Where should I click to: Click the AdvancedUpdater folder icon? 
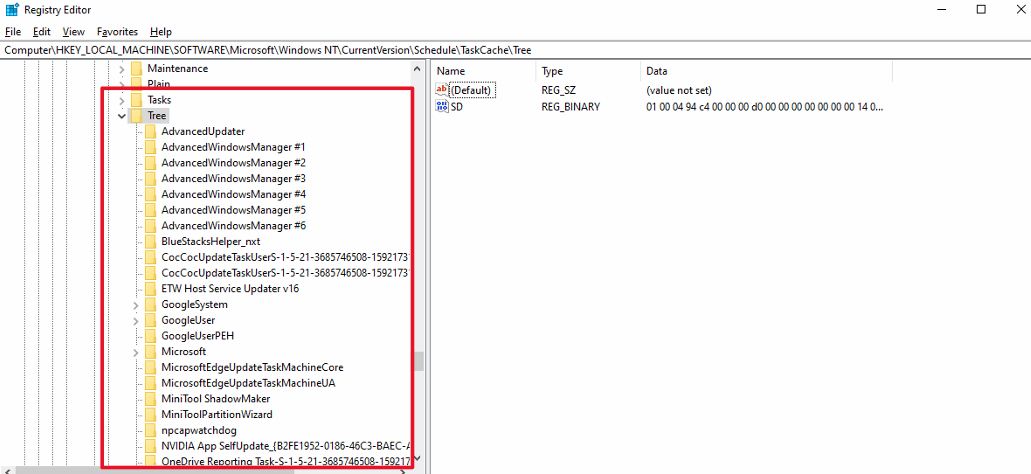pyautogui.click(x=151, y=131)
